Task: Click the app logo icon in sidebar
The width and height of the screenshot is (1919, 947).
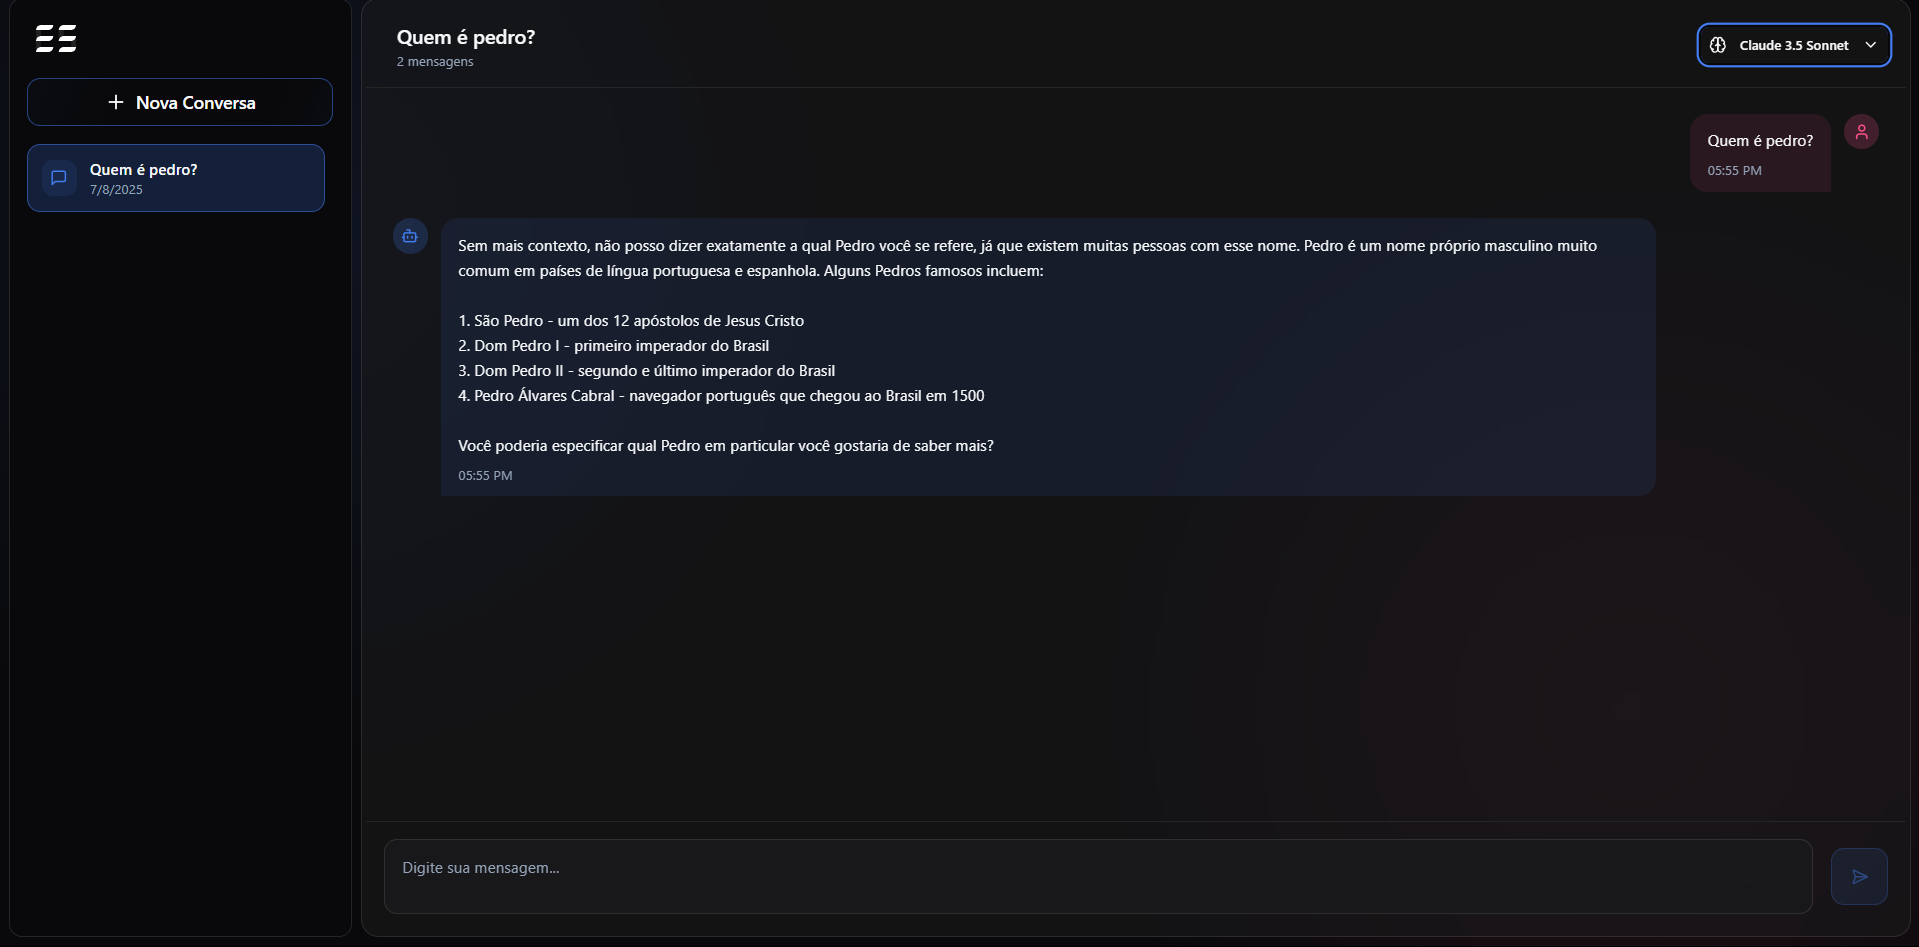Action: tap(56, 39)
